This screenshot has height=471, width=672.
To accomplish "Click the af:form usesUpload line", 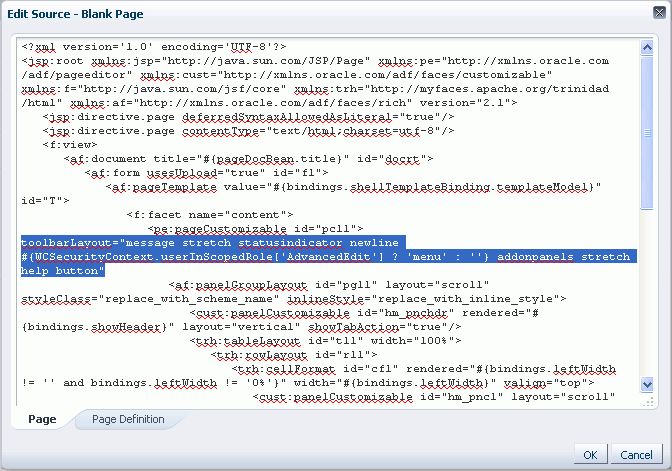I will point(207,173).
